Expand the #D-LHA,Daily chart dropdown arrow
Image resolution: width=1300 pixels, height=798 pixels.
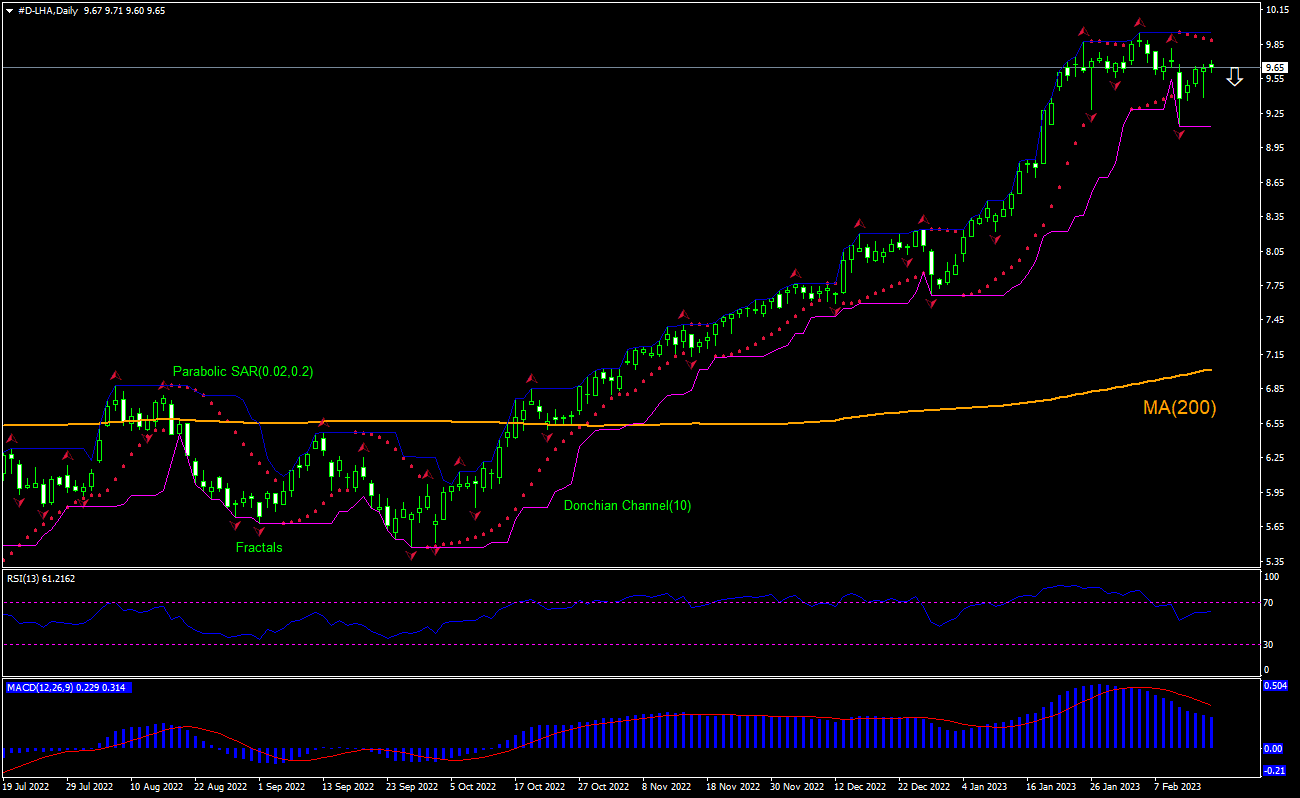tap(10, 8)
